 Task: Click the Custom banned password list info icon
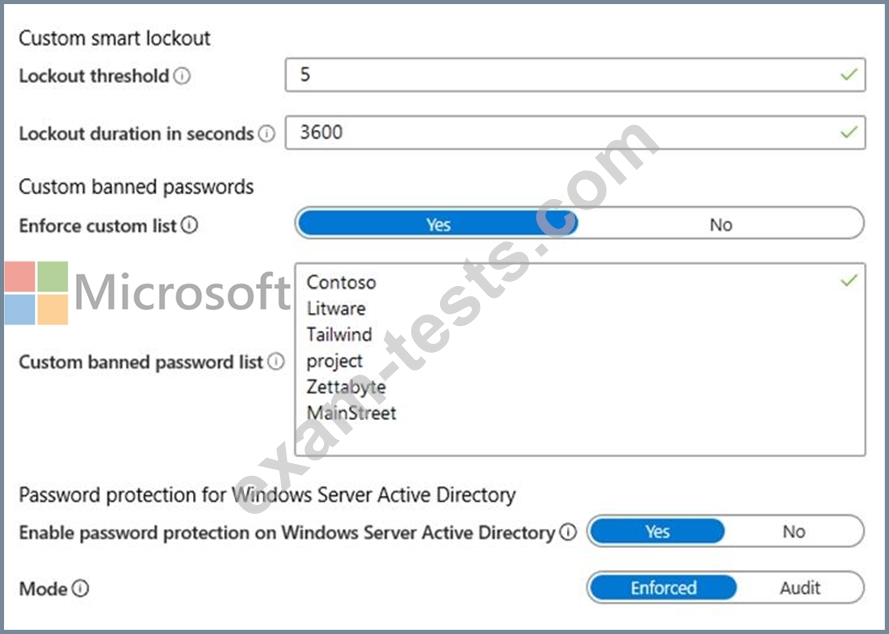tap(276, 362)
